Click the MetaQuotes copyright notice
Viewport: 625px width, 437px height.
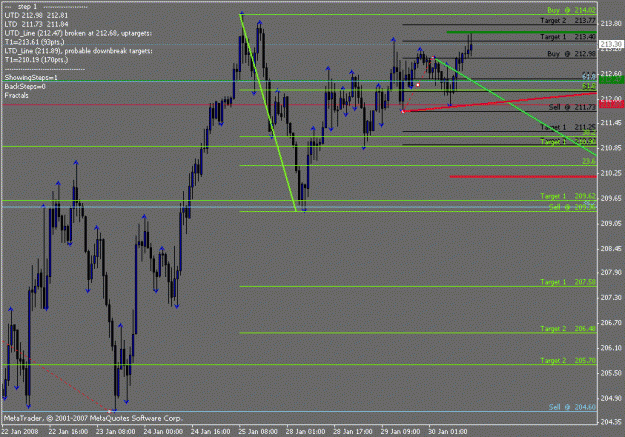point(93,418)
